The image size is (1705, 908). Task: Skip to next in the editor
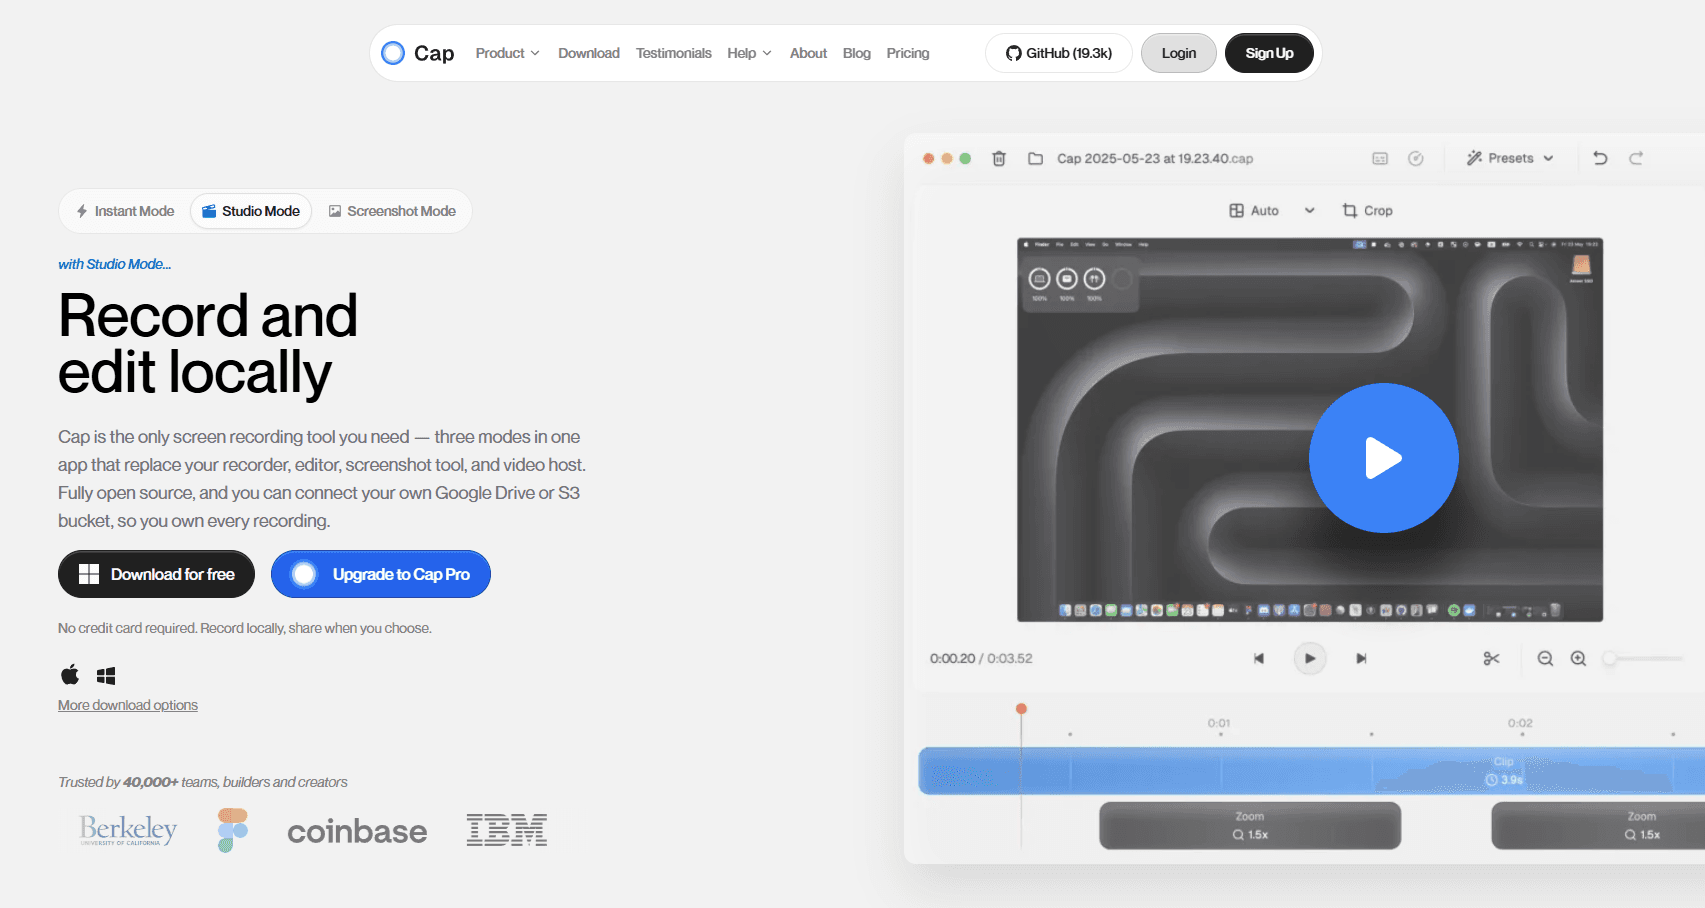tap(1361, 658)
